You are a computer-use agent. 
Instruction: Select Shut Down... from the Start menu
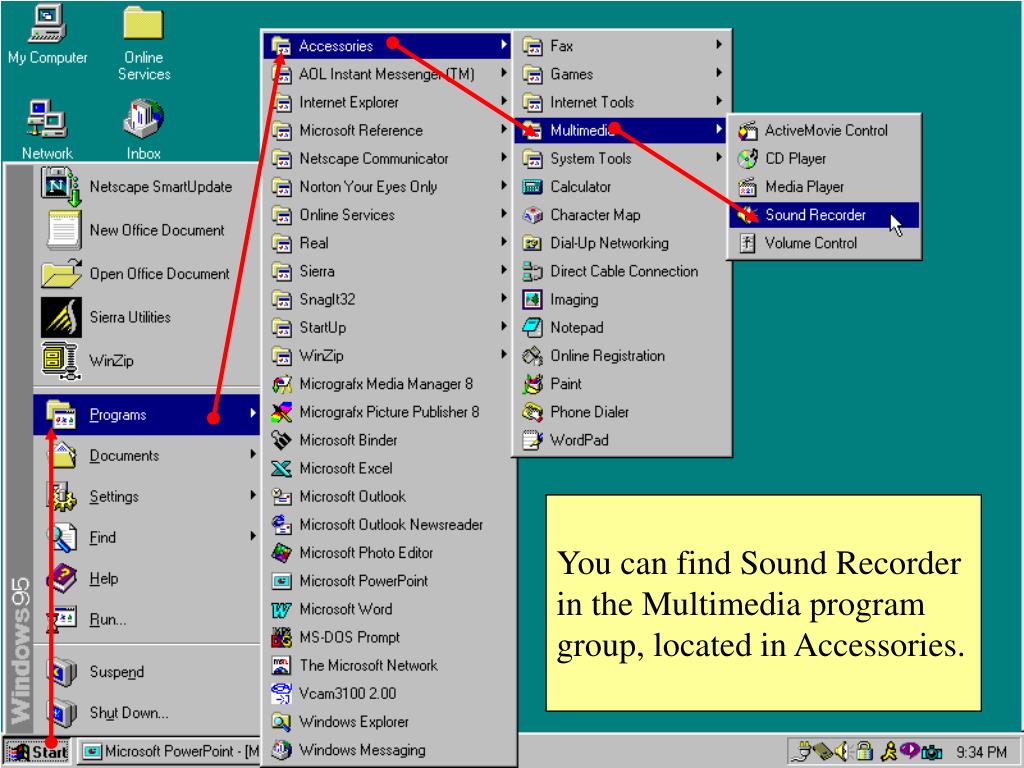coord(146,712)
